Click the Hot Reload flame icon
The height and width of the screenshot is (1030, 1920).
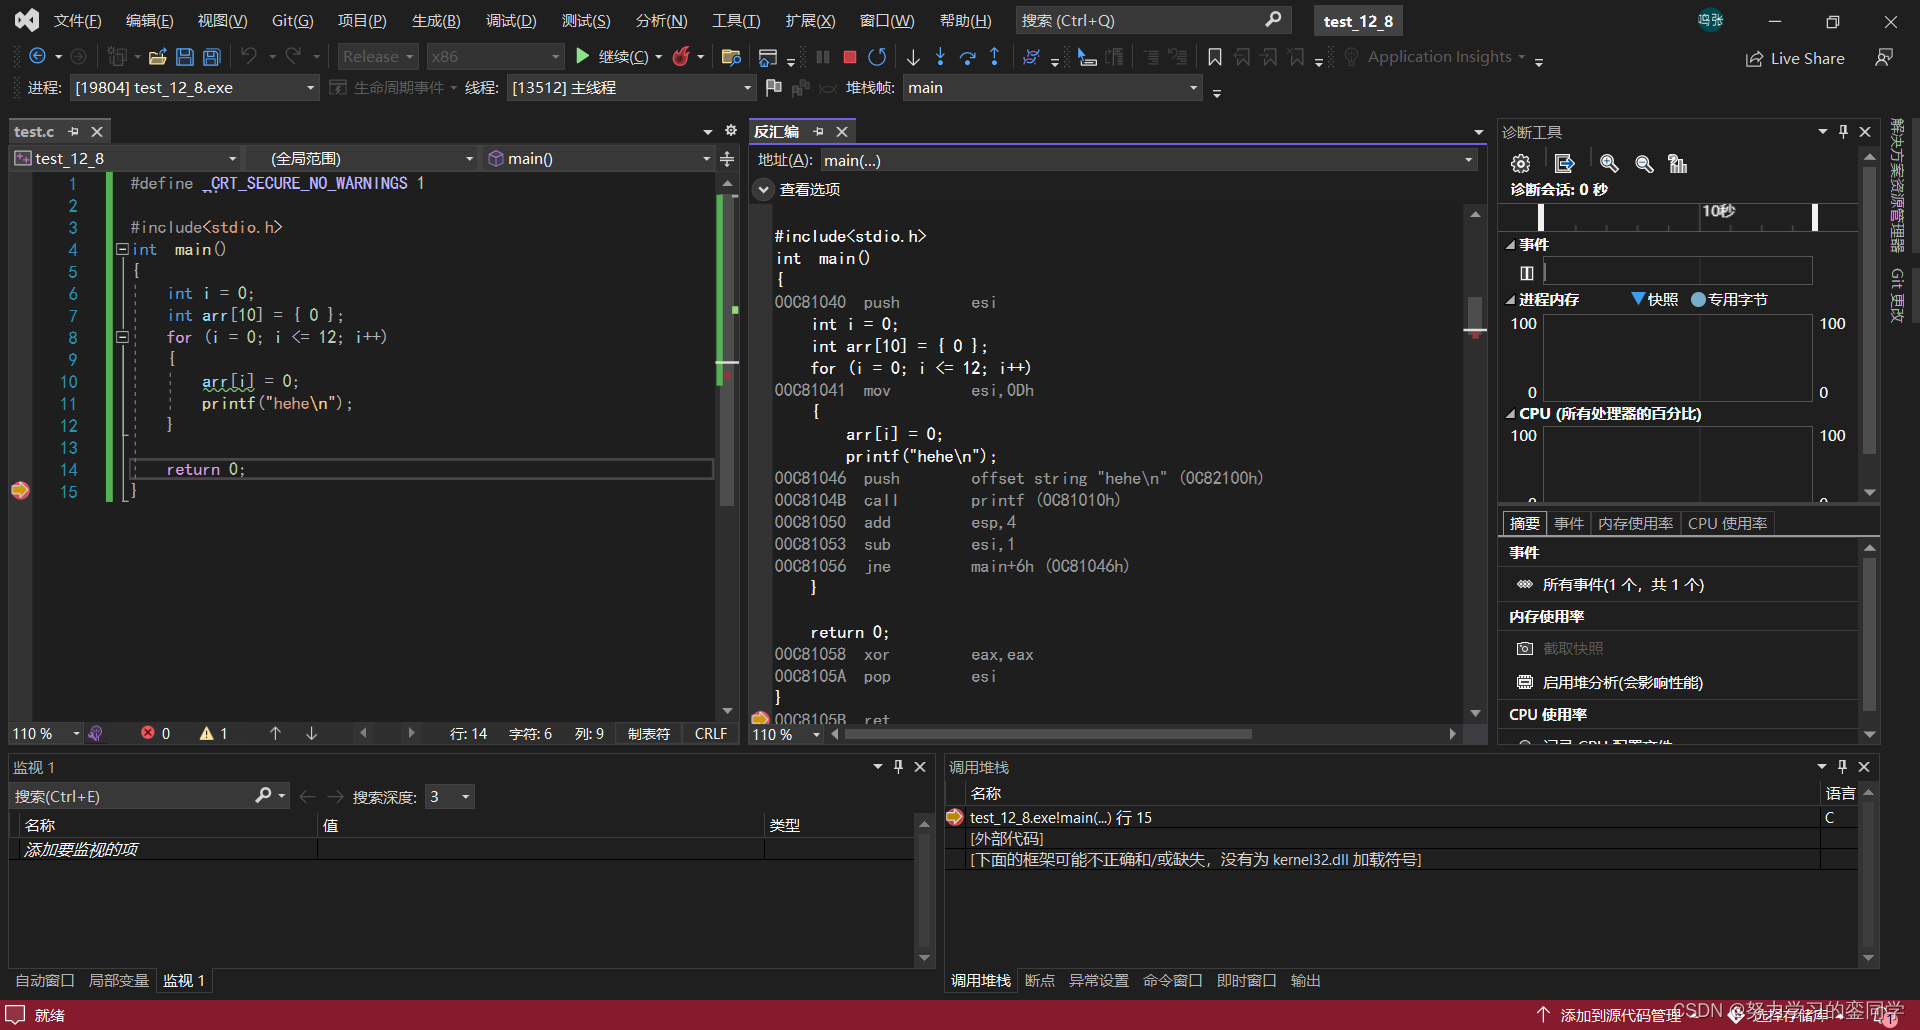(681, 58)
